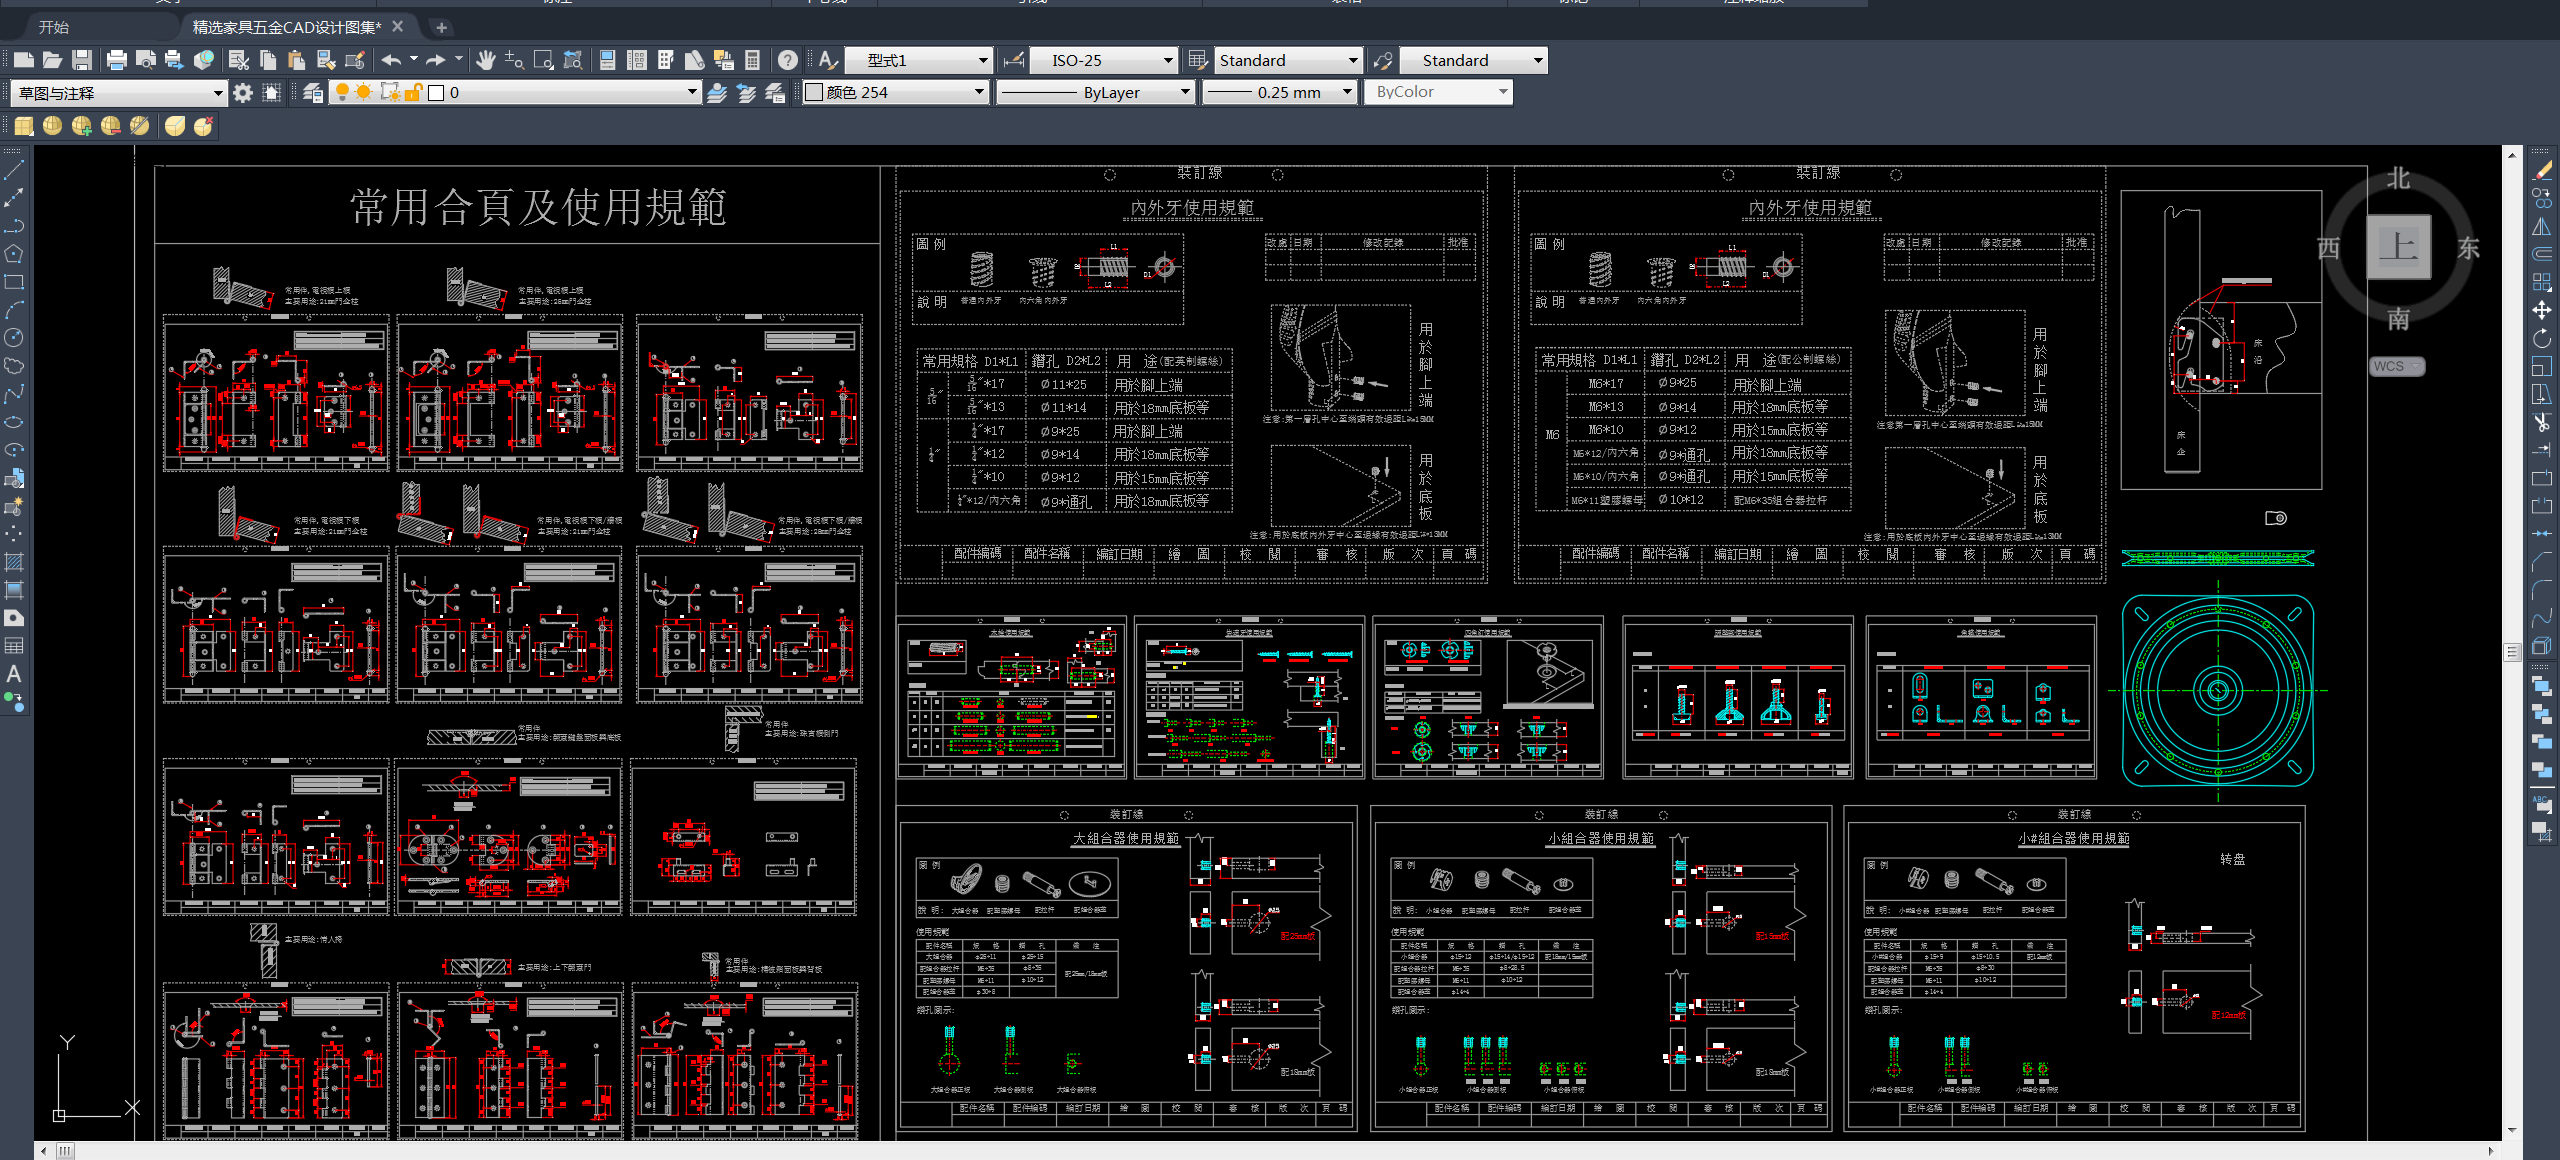Image resolution: width=2560 pixels, height=1160 pixels.
Task: Toggle layer 0 on/off lightbulb
Action: tap(342, 93)
